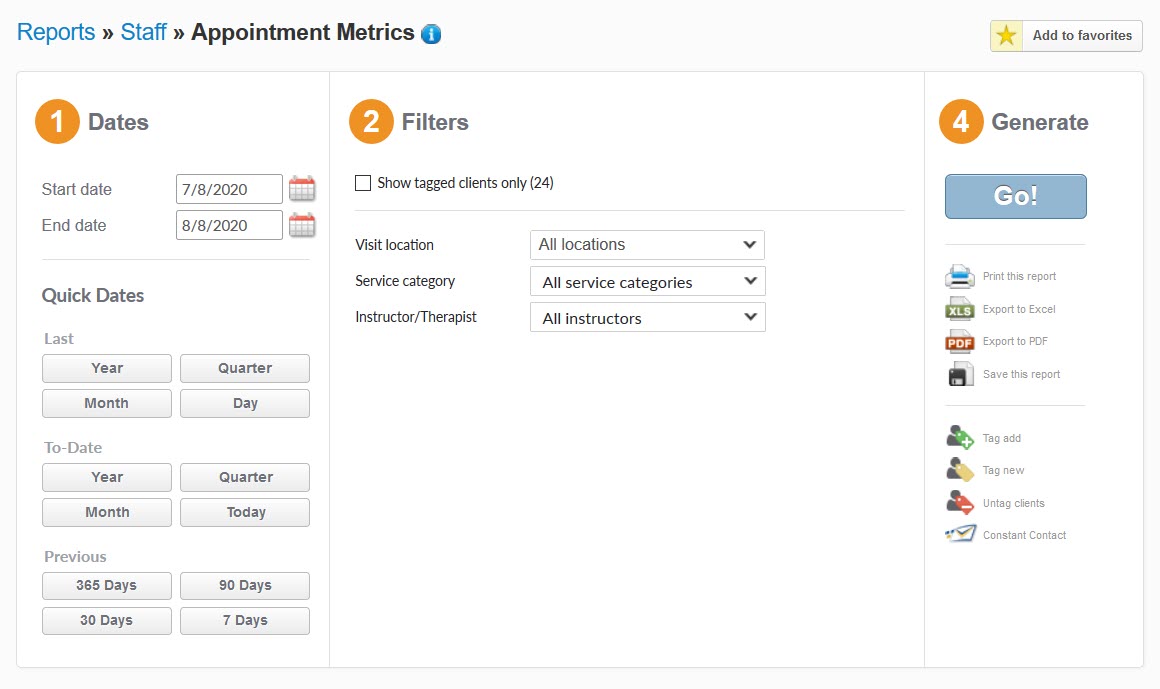The height and width of the screenshot is (689, 1160).
Task: Save this report using the disk icon
Action: [959, 373]
